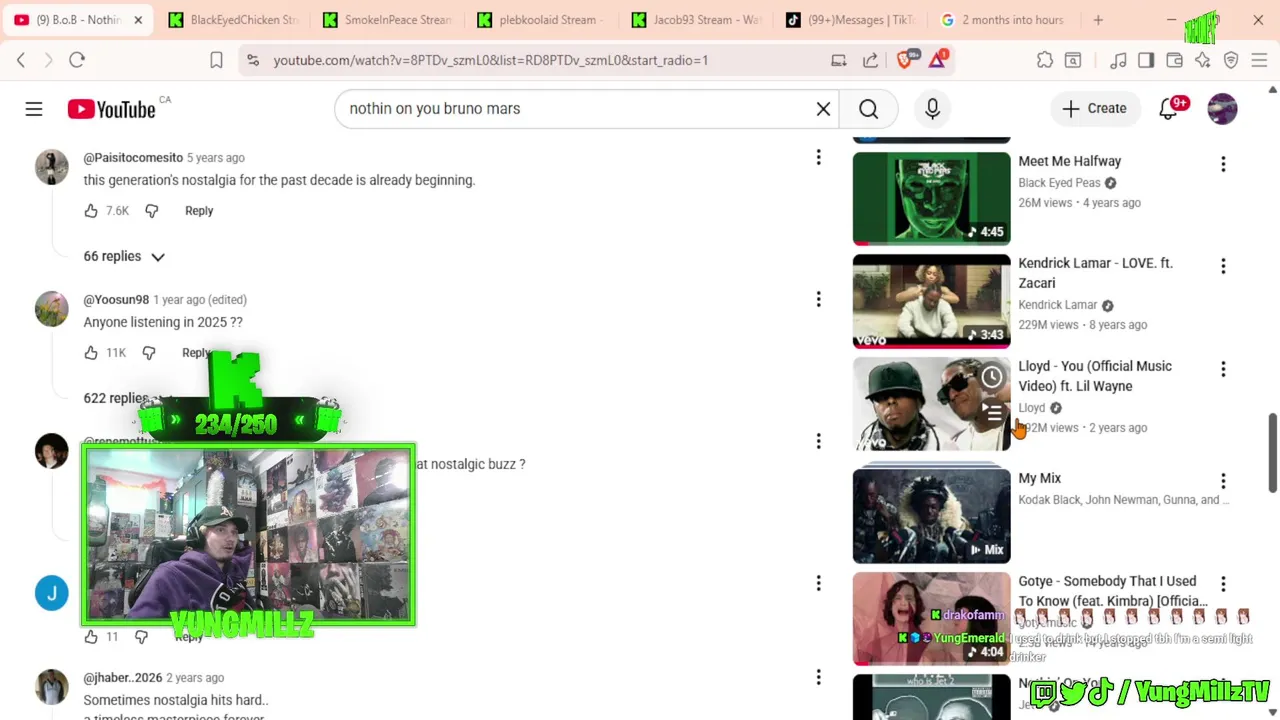The width and height of the screenshot is (1280, 720).
Task: Go to YouTube home via logo
Action: [x=111, y=109]
